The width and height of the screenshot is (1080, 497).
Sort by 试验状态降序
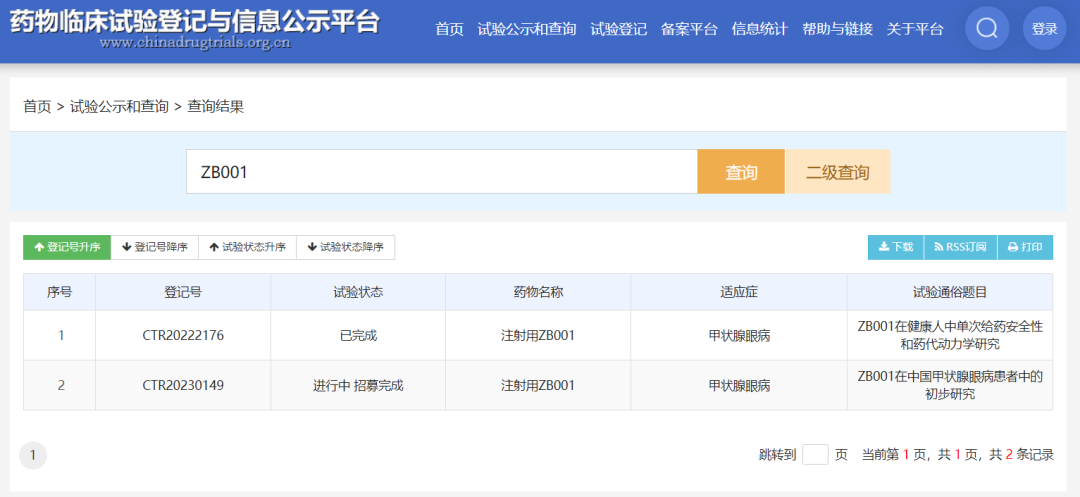345,247
